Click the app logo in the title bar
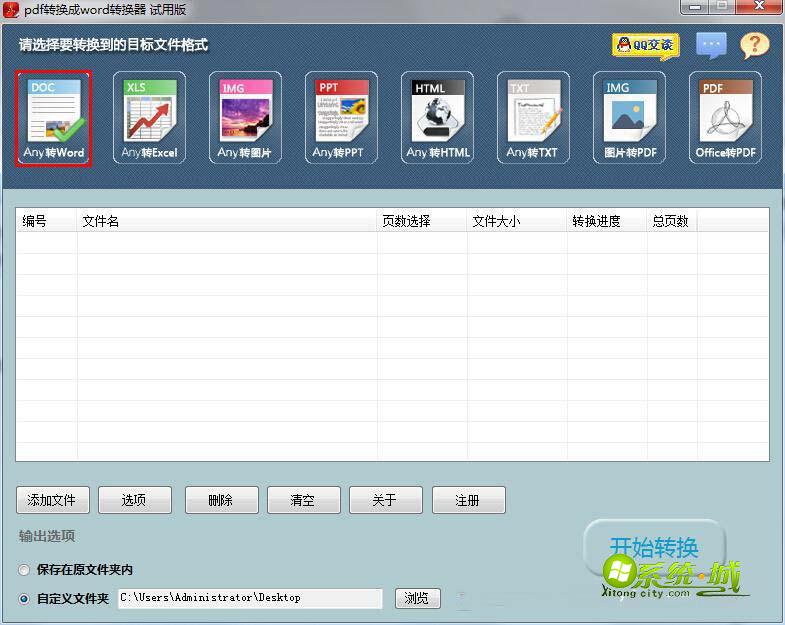The width and height of the screenshot is (785, 625). (11, 10)
